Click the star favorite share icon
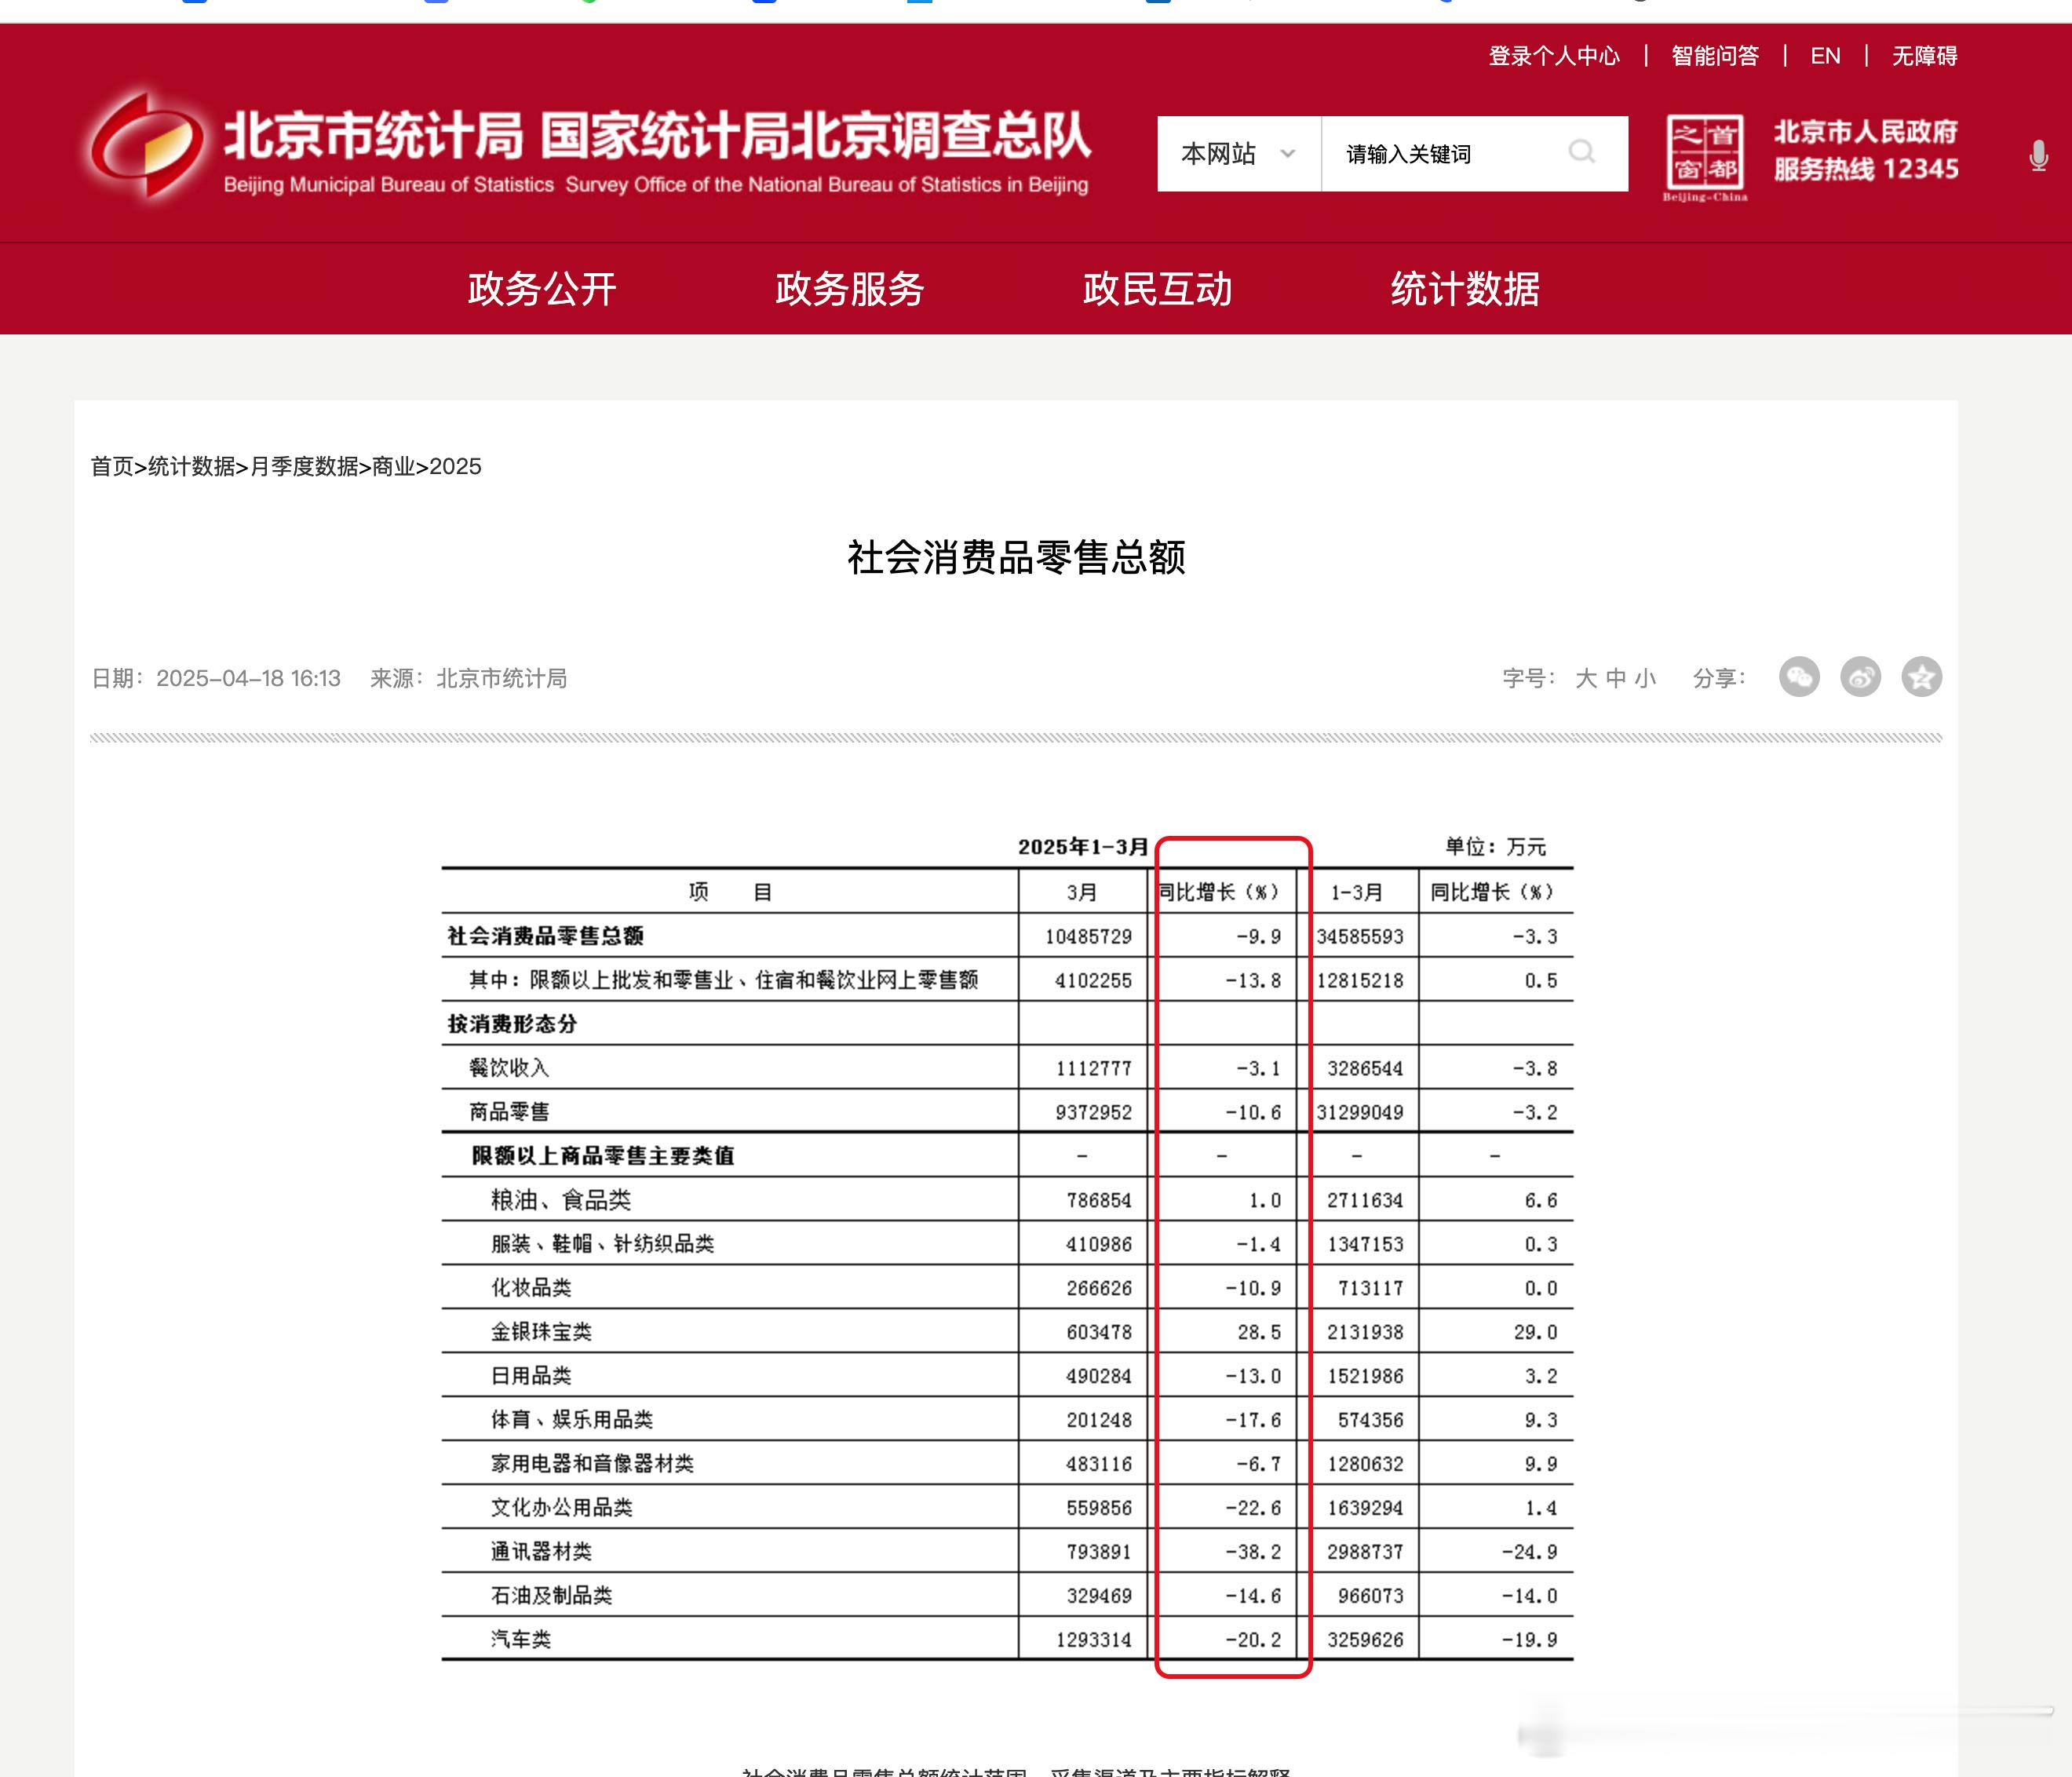2072x1777 pixels. click(x=1921, y=678)
